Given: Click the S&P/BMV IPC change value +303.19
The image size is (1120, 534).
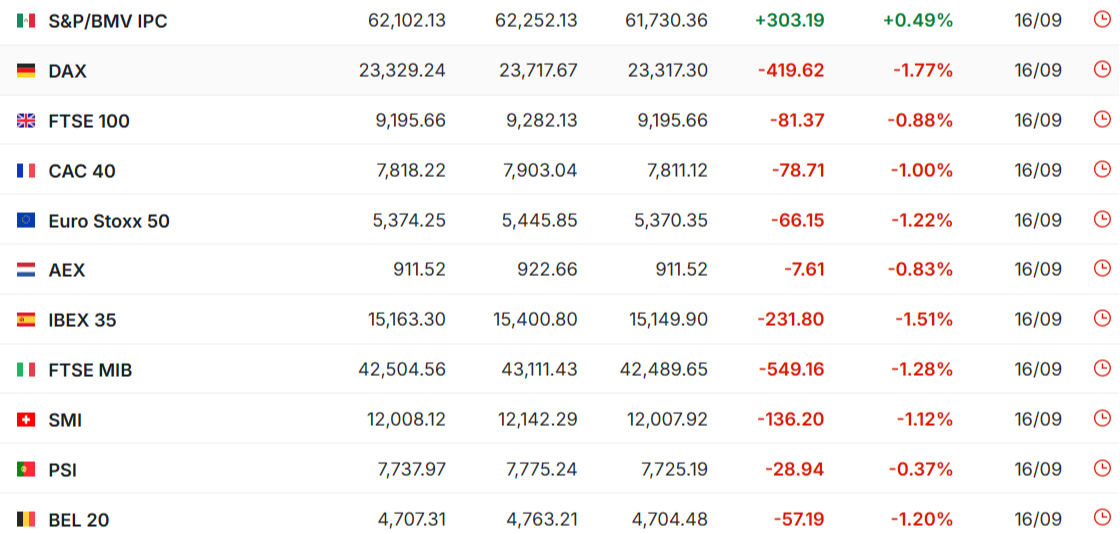Looking at the screenshot, I should [789, 21].
